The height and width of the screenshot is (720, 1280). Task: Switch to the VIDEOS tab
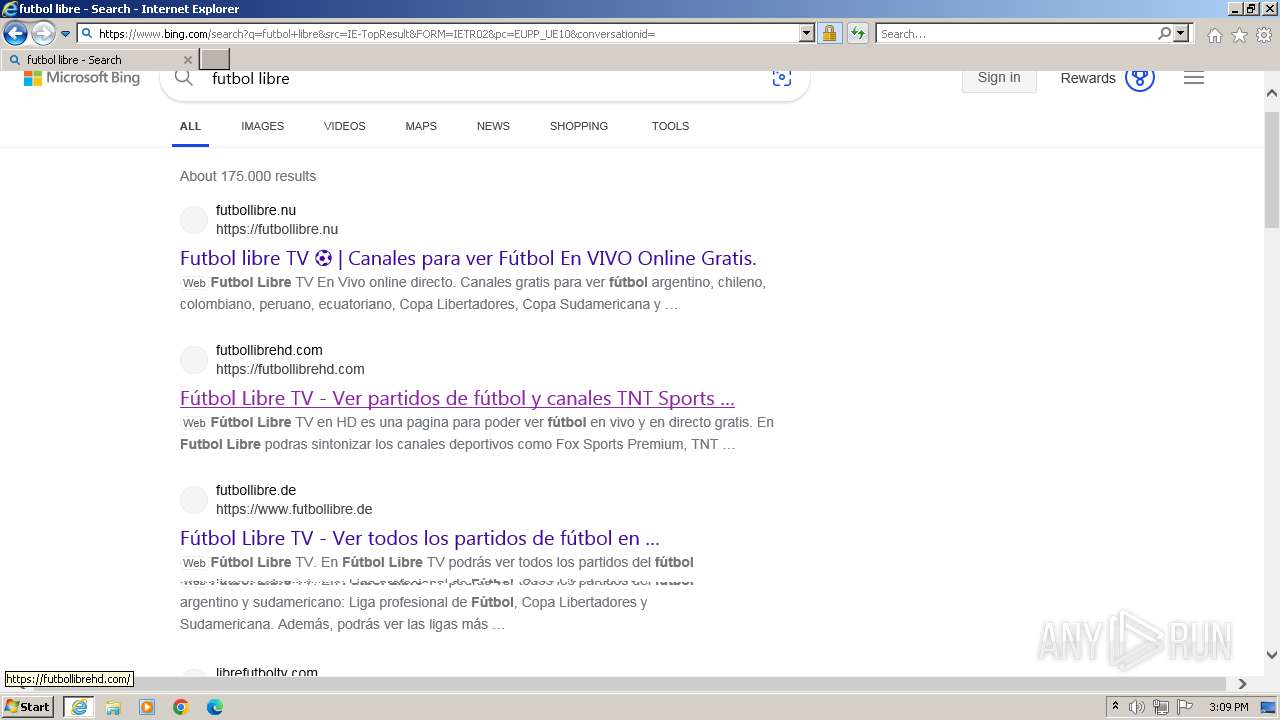pyautogui.click(x=345, y=126)
